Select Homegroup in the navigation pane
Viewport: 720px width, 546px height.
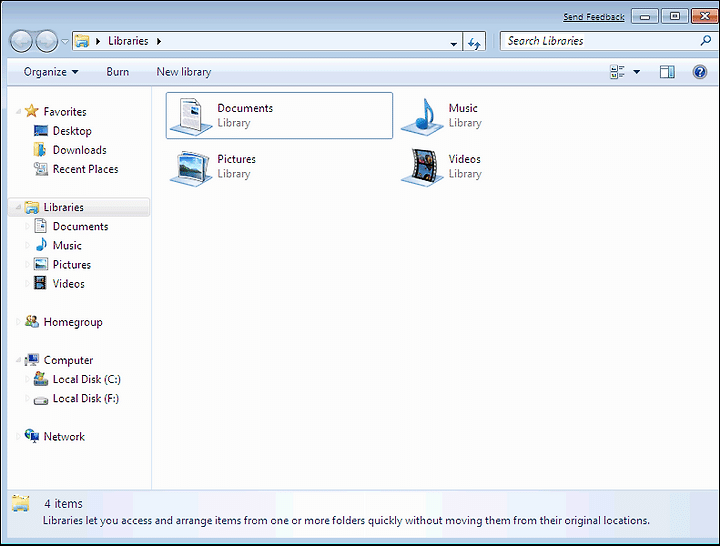pyautogui.click(x=73, y=322)
